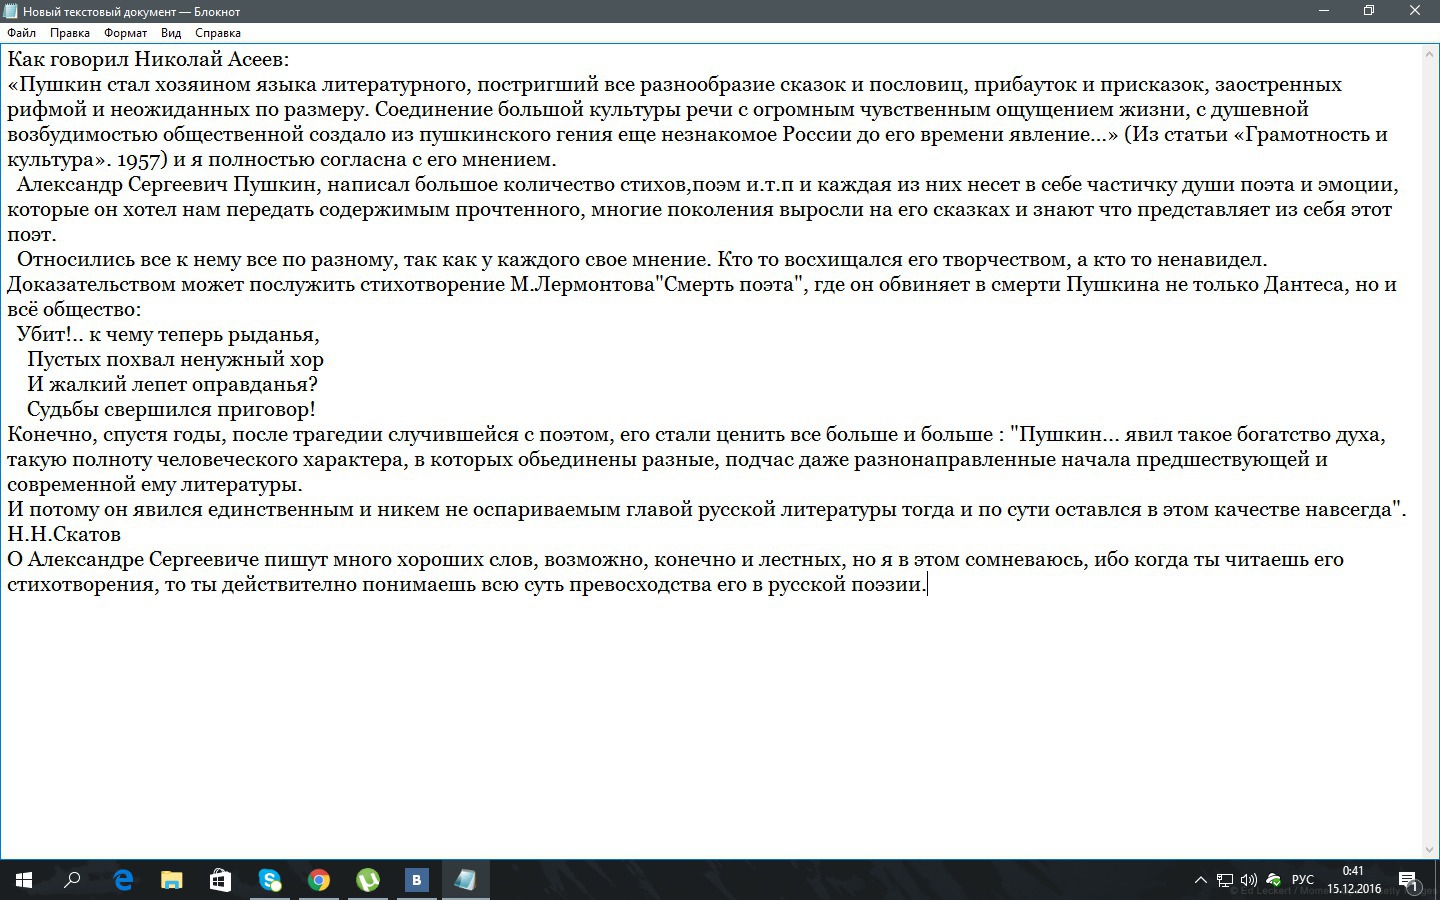Viewport: 1440px width, 900px height.
Task: Click verse line 'Судьбы свершился приговор!'
Action: (x=171, y=409)
